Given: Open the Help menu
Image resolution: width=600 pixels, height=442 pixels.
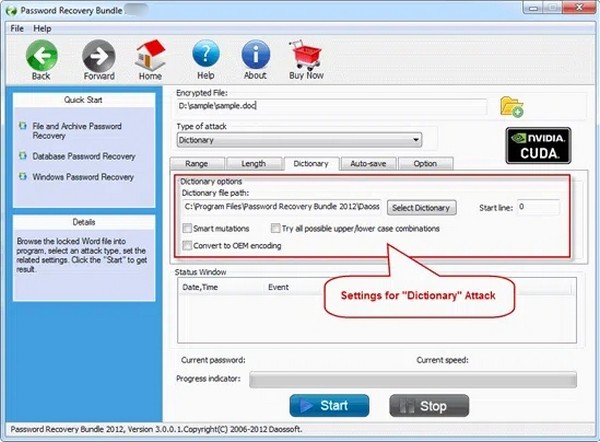Looking at the screenshot, I should click(42, 29).
